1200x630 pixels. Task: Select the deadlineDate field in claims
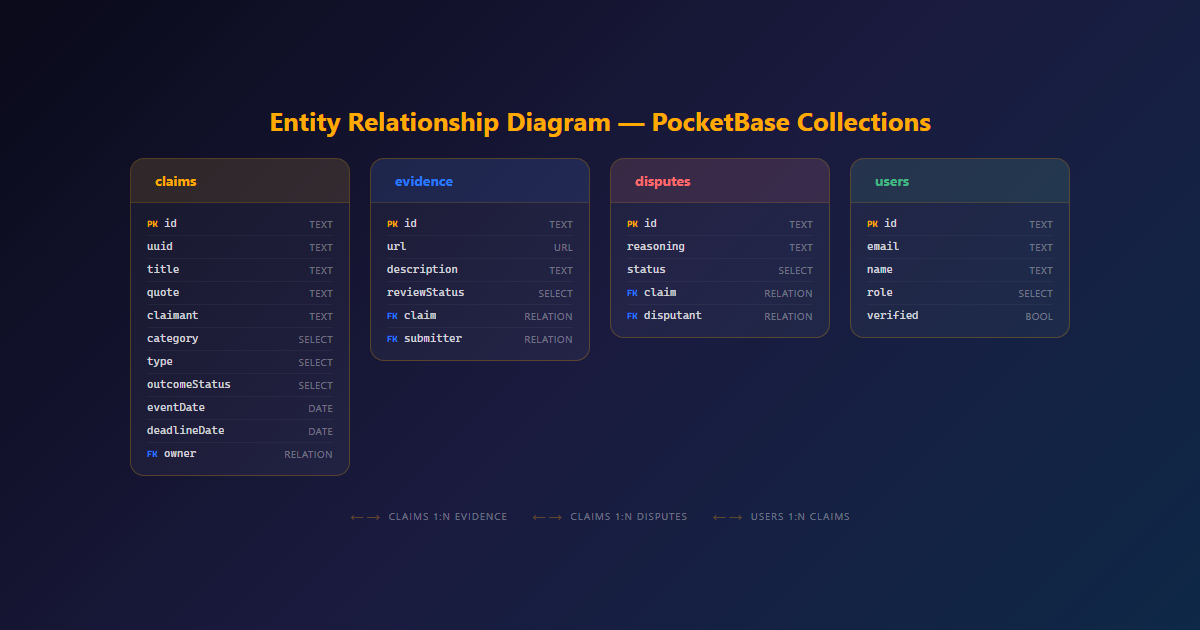[x=240, y=431]
